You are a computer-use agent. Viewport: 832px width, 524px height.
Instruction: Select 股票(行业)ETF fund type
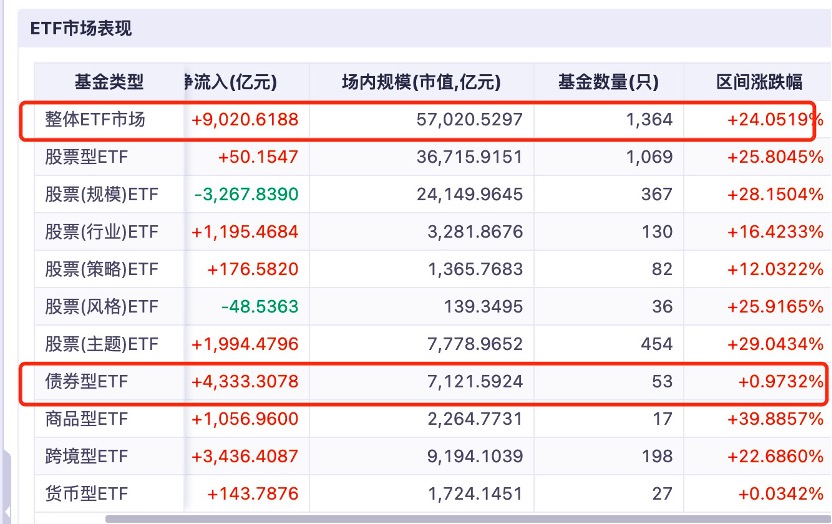tap(102, 232)
